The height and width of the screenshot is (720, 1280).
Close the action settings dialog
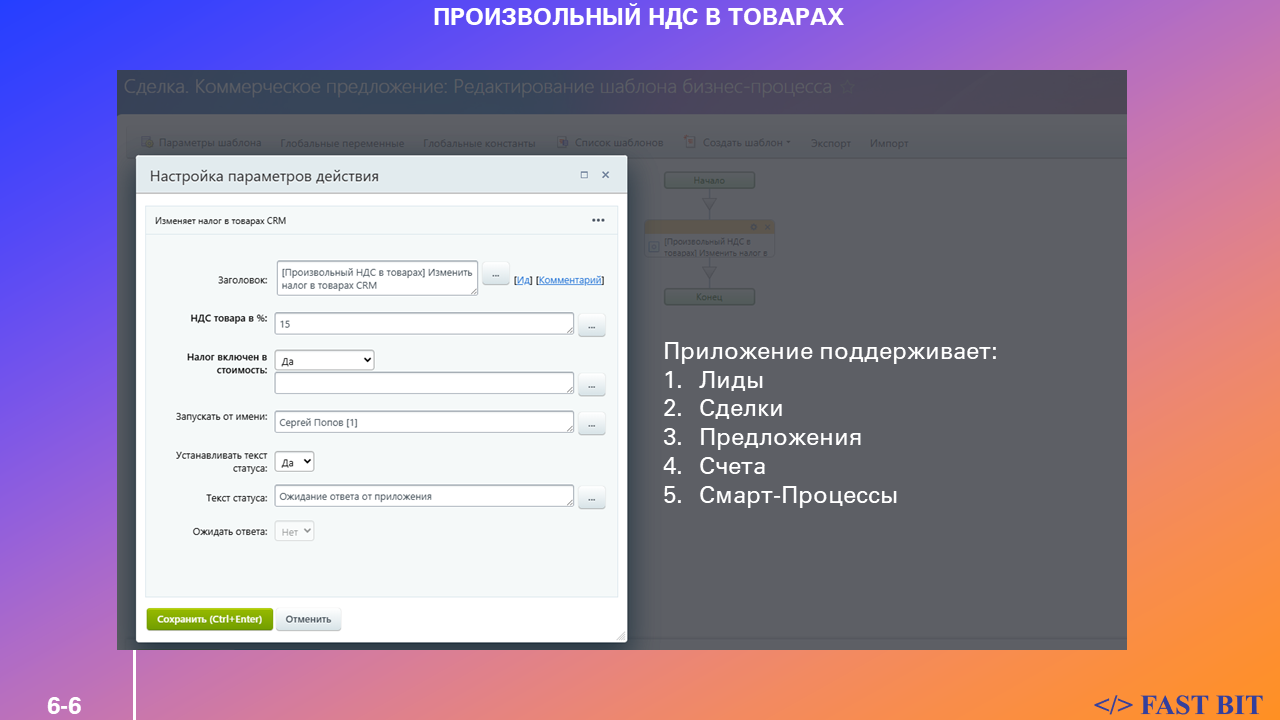coord(605,175)
